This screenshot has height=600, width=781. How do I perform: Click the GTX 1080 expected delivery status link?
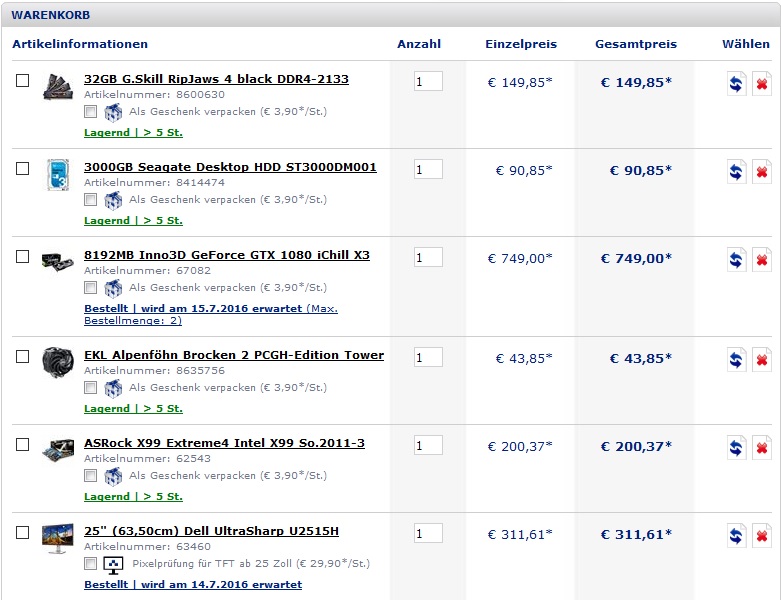point(193,309)
